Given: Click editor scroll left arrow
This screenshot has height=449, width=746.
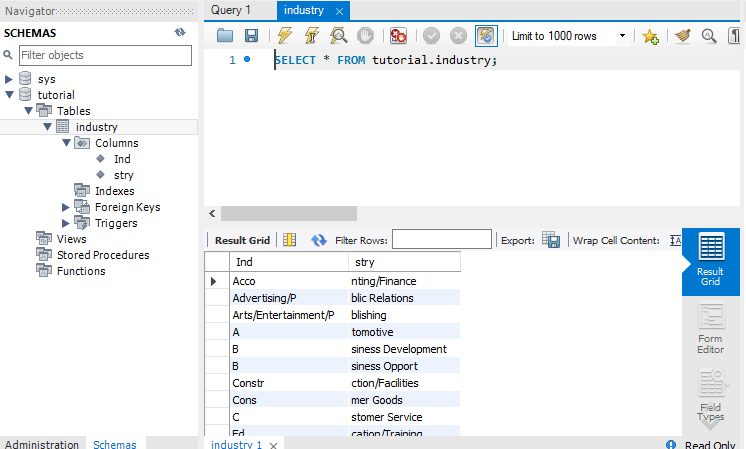Looking at the screenshot, I should tap(212, 214).
